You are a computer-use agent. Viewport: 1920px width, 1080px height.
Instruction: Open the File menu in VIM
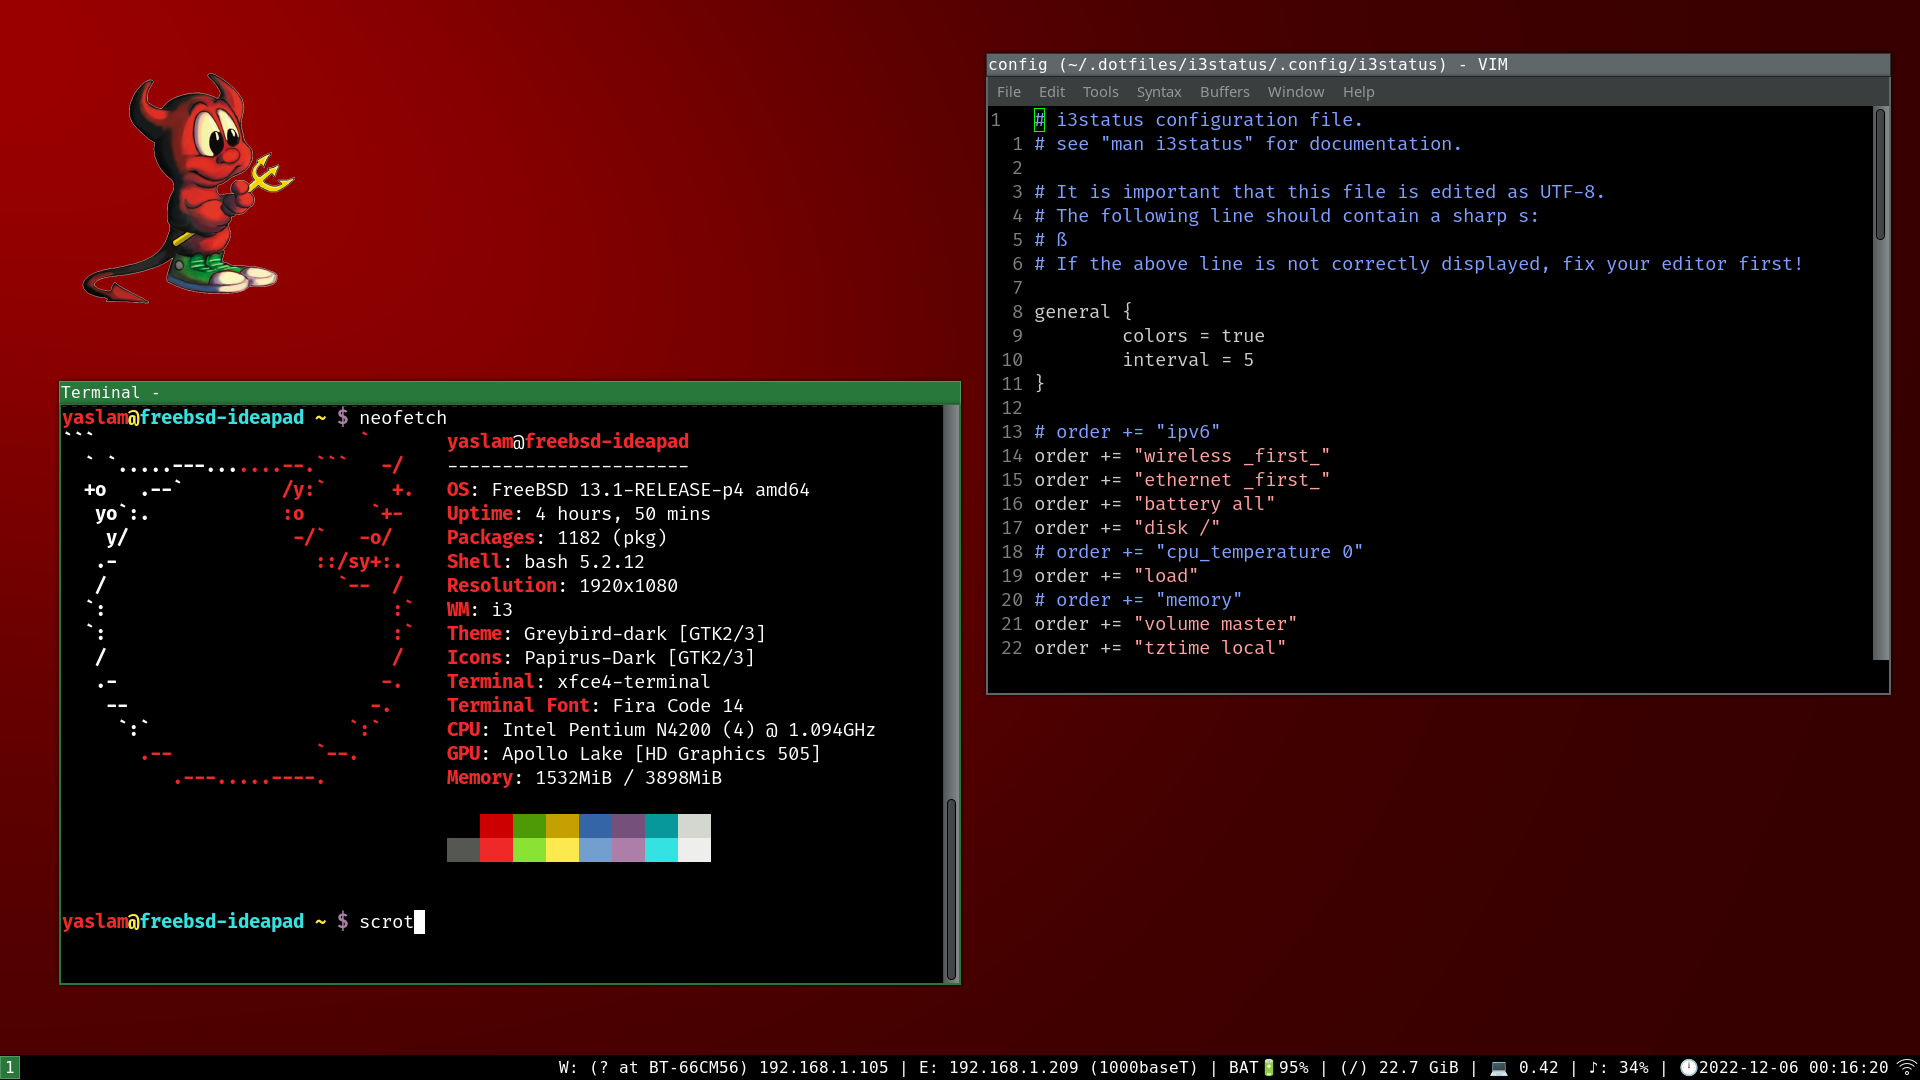click(1008, 92)
